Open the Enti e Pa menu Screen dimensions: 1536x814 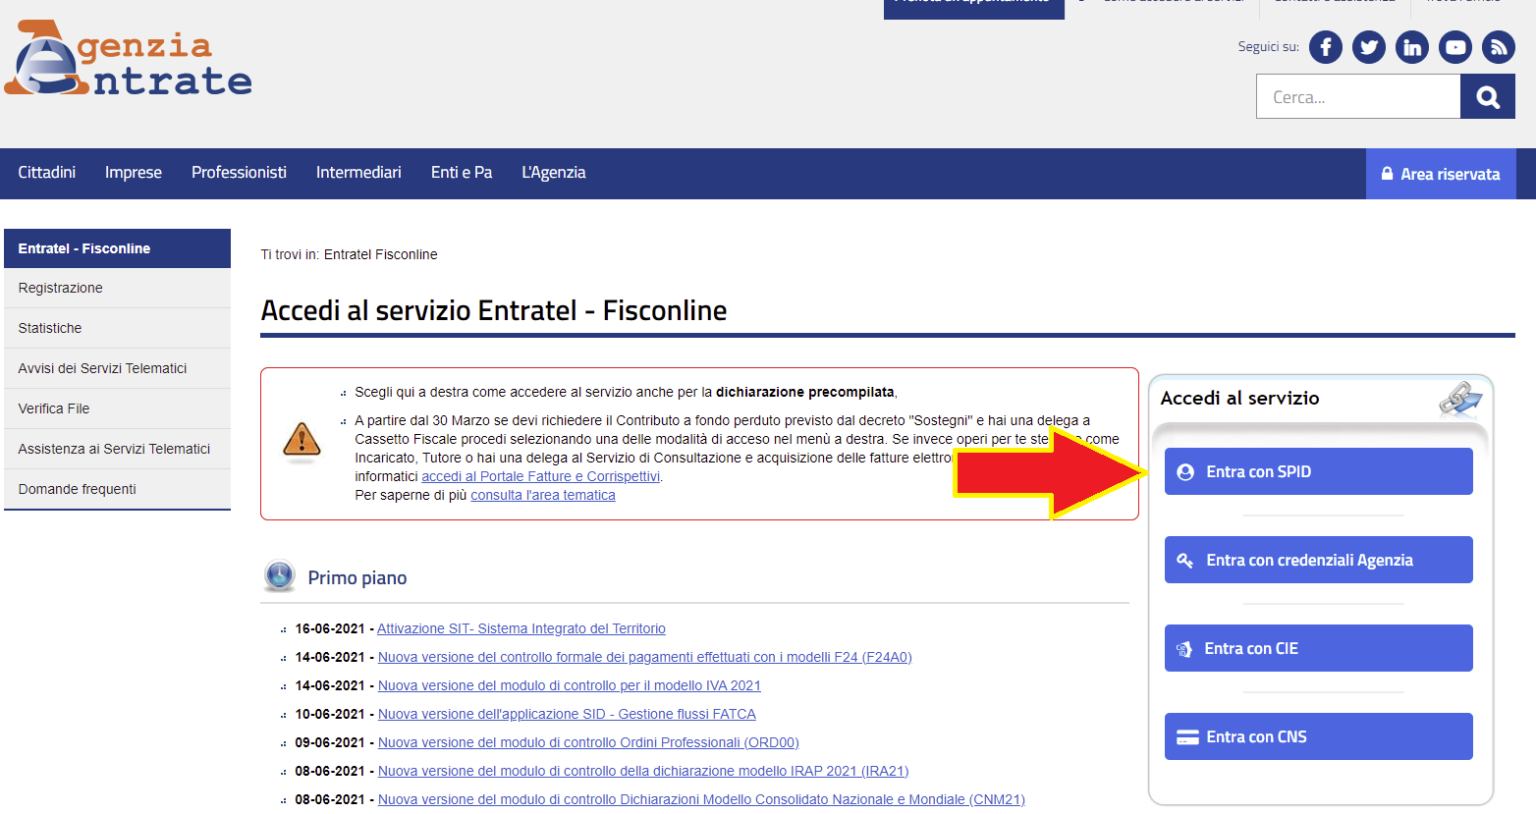[x=461, y=173]
